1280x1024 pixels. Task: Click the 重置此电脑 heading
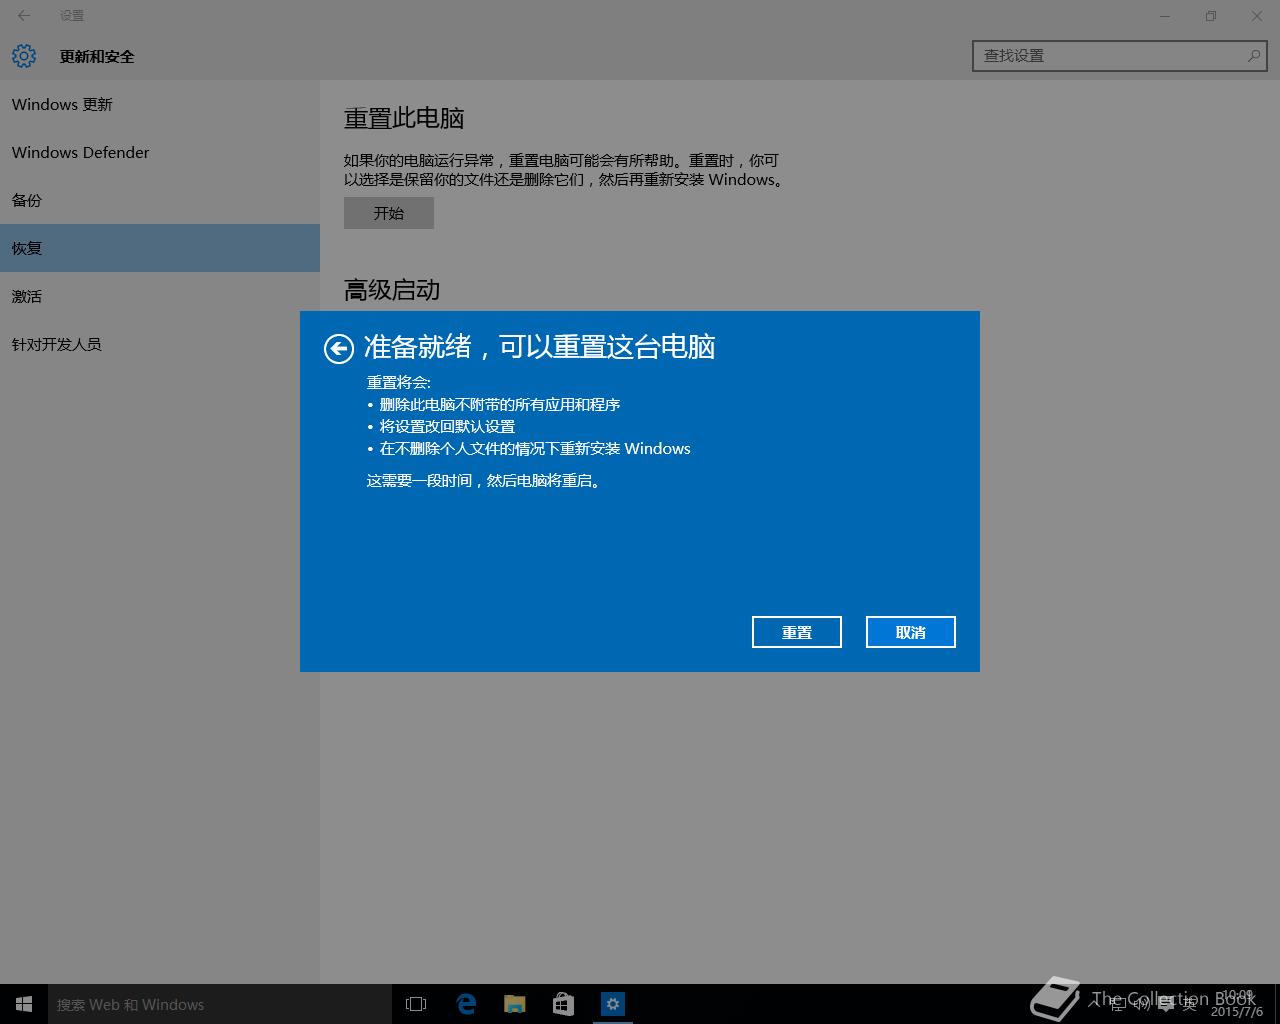point(404,118)
